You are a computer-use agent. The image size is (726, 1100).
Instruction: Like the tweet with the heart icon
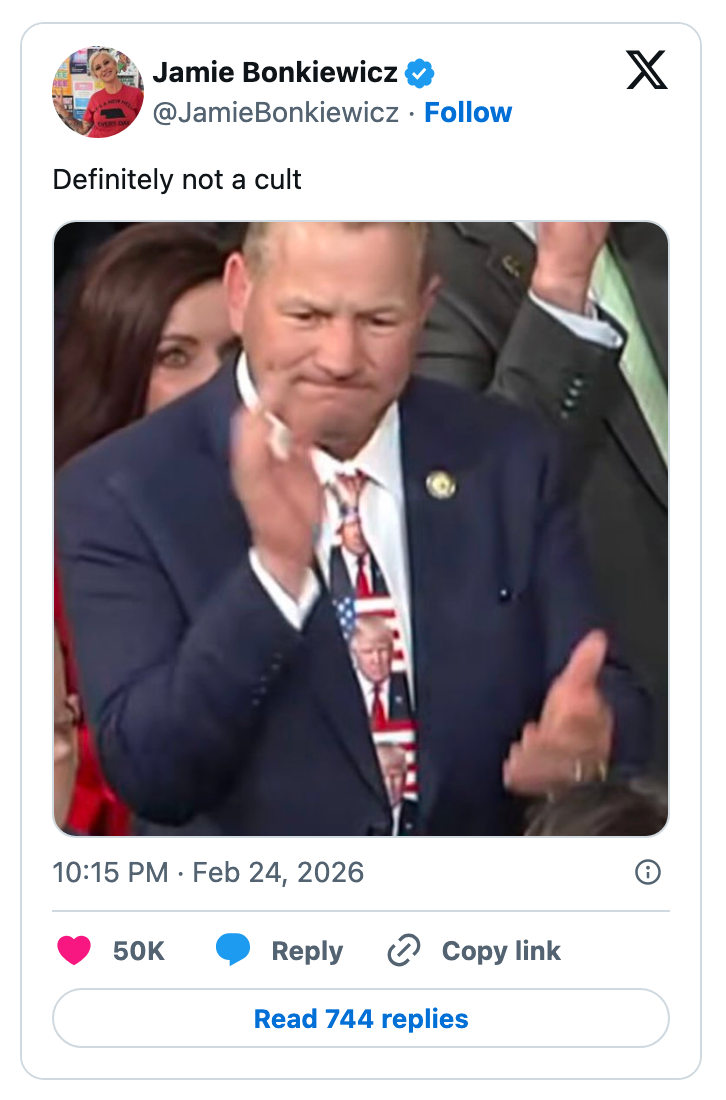pyautogui.click(x=74, y=950)
